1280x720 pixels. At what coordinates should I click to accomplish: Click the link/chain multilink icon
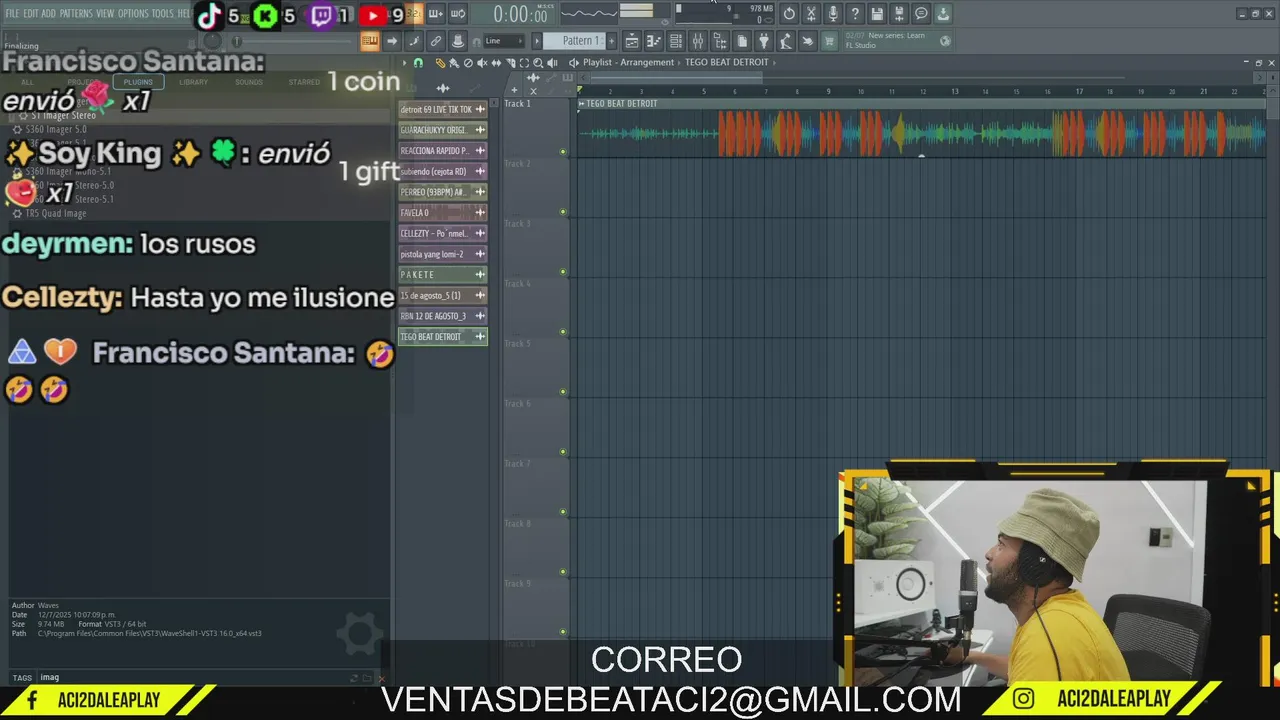(436, 41)
